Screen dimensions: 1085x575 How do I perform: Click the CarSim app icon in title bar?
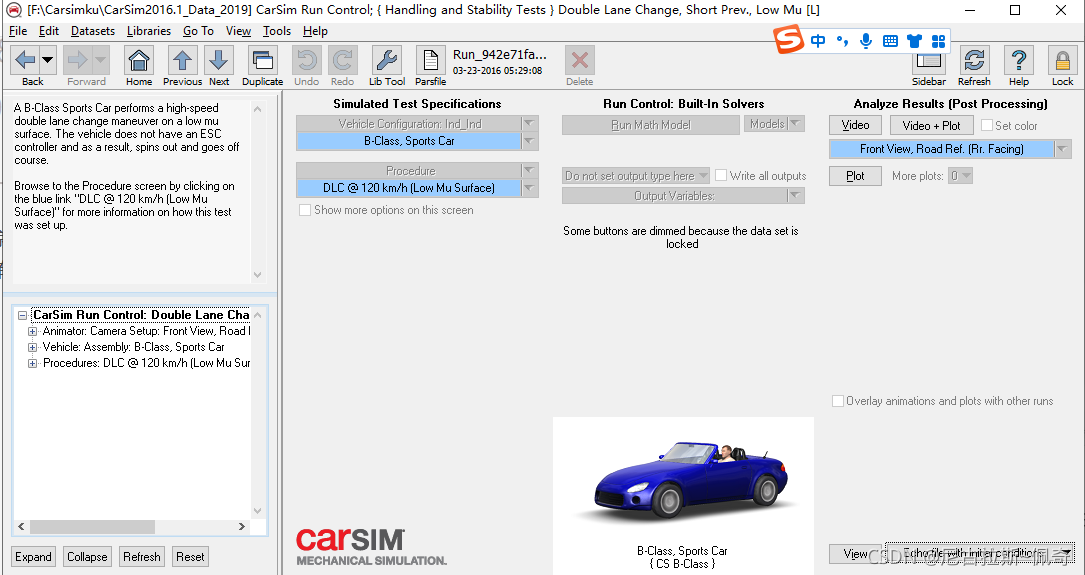[14, 10]
